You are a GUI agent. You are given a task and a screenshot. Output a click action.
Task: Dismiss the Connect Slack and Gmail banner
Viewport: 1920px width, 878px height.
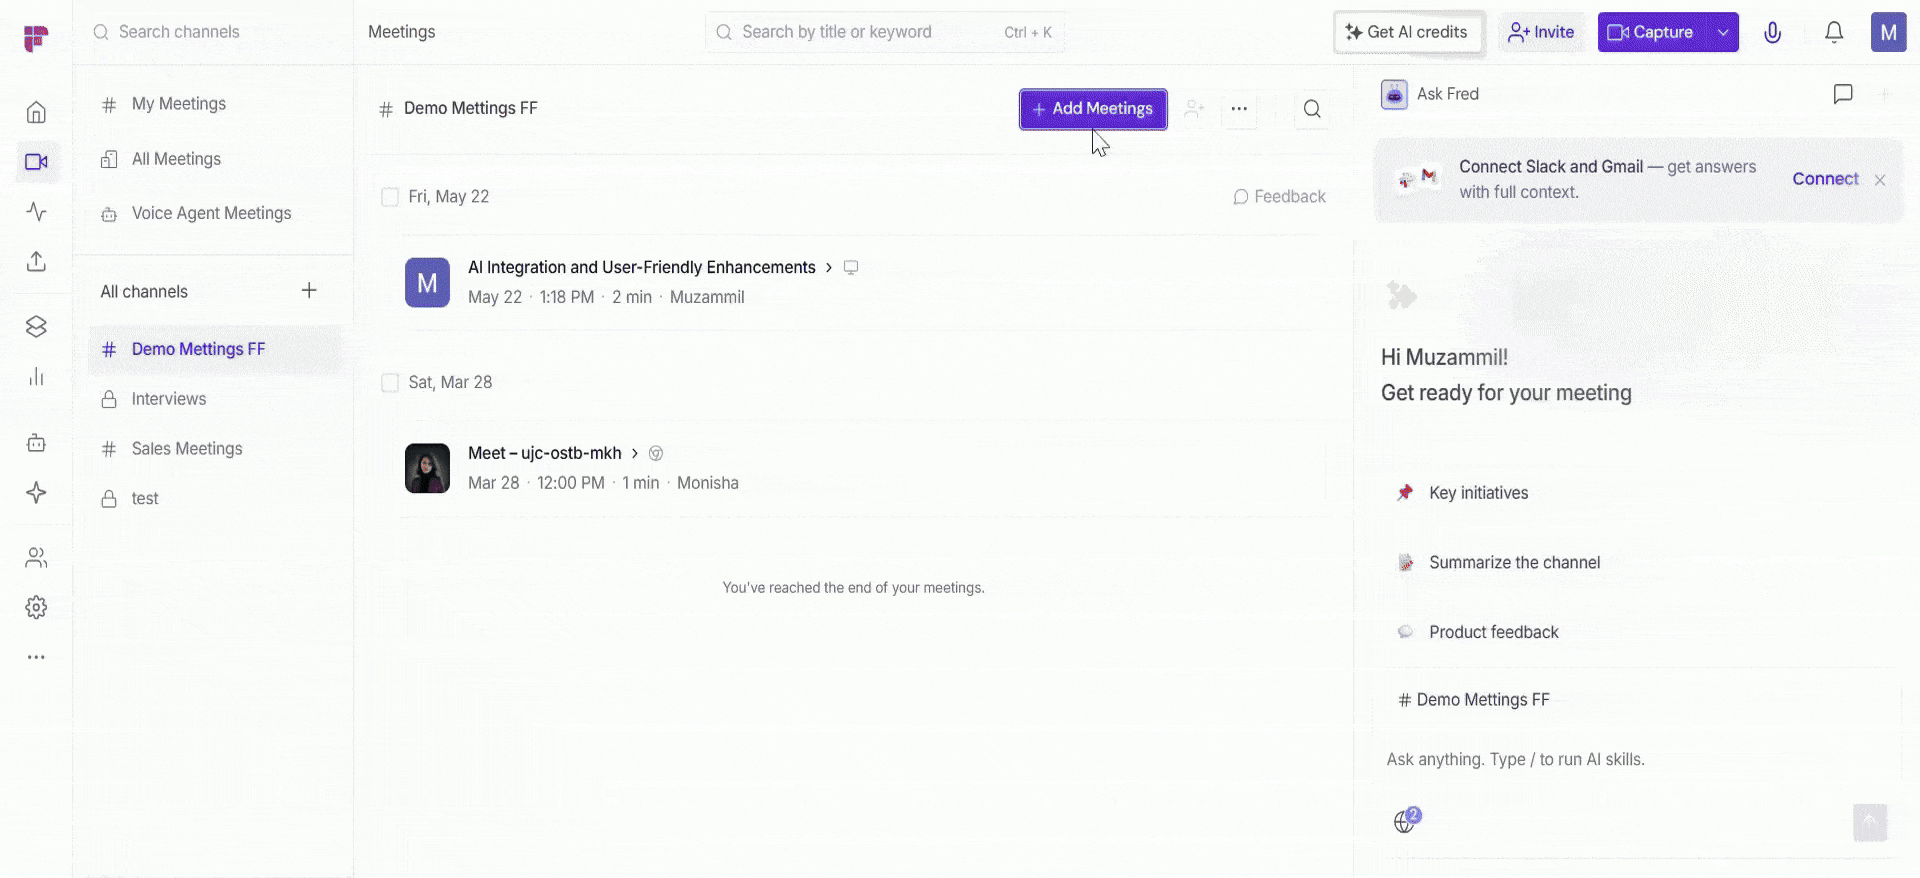click(x=1880, y=180)
